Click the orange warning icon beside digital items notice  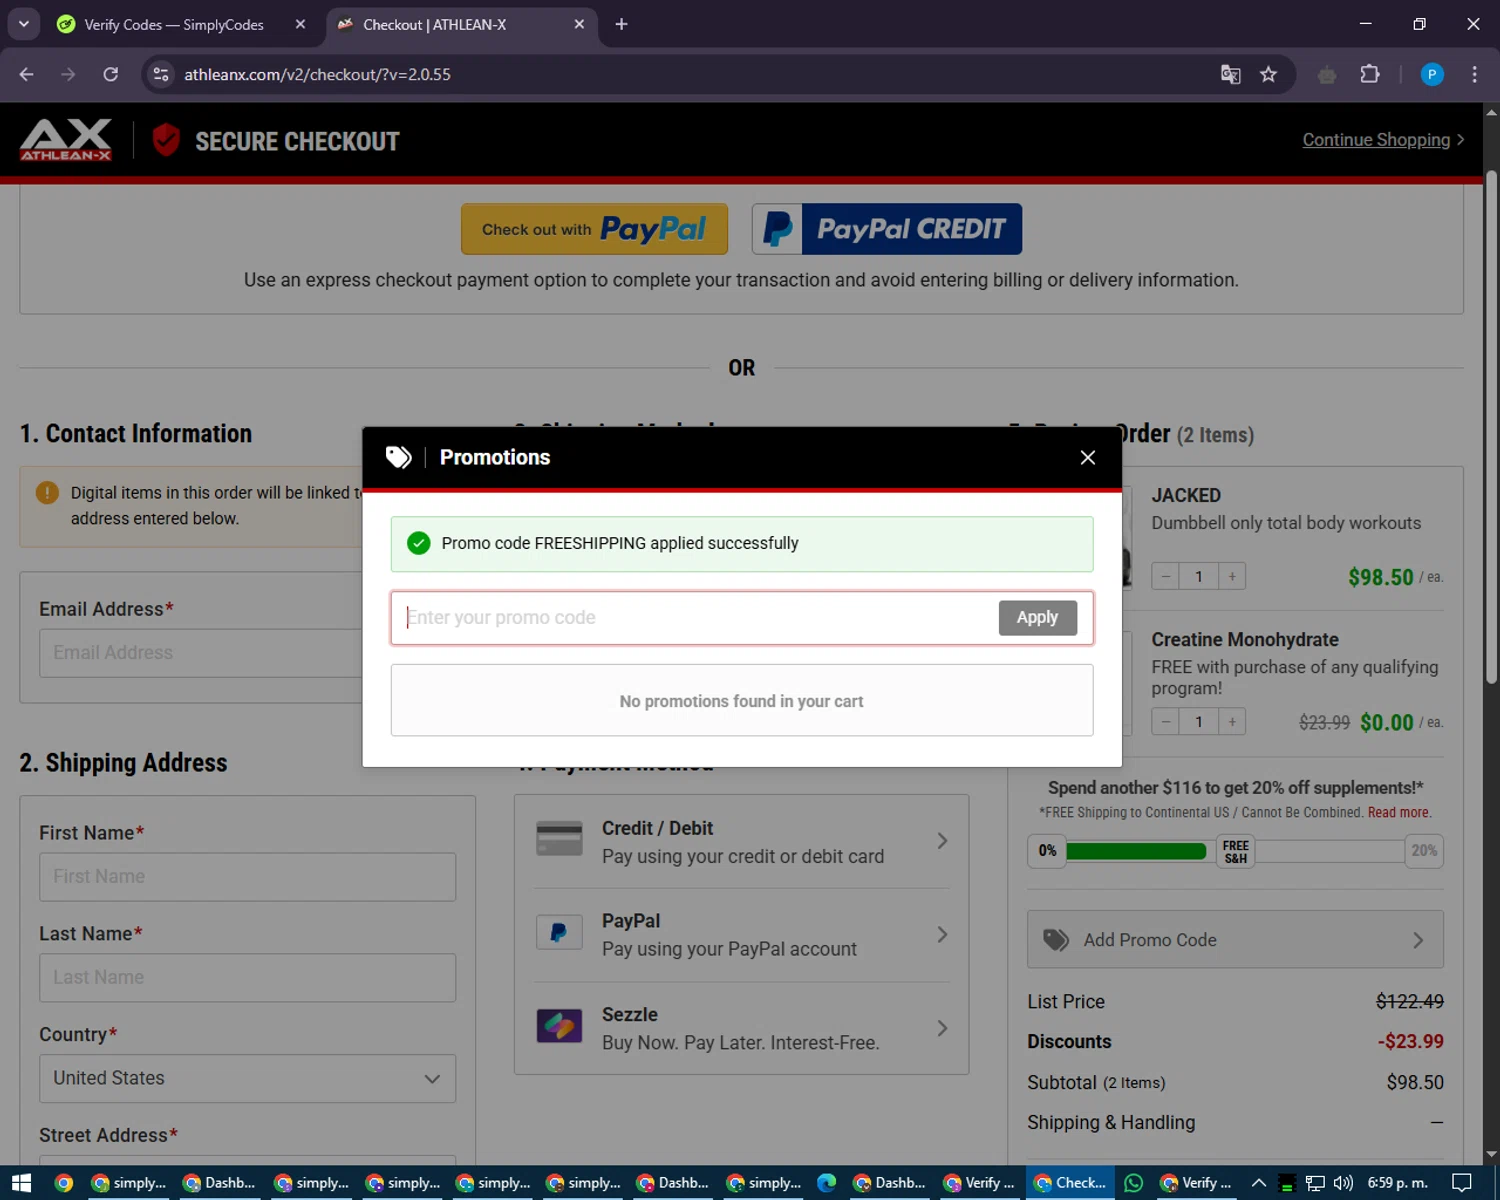(47, 493)
